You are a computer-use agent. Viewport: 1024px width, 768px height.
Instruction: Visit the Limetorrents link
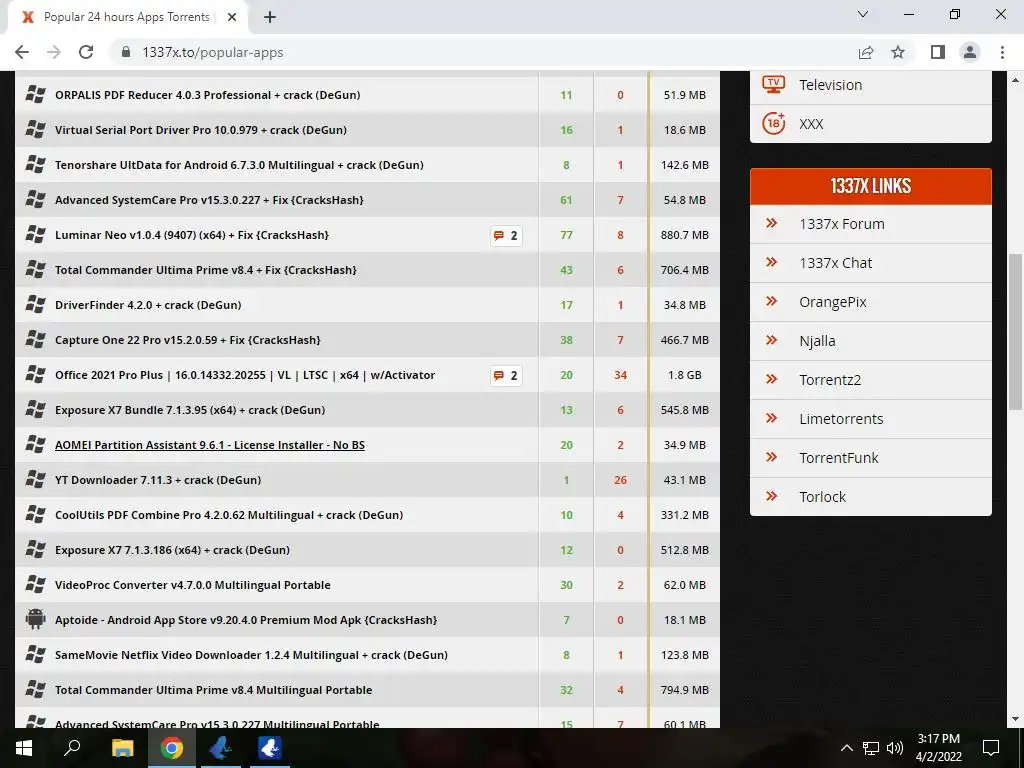click(841, 419)
